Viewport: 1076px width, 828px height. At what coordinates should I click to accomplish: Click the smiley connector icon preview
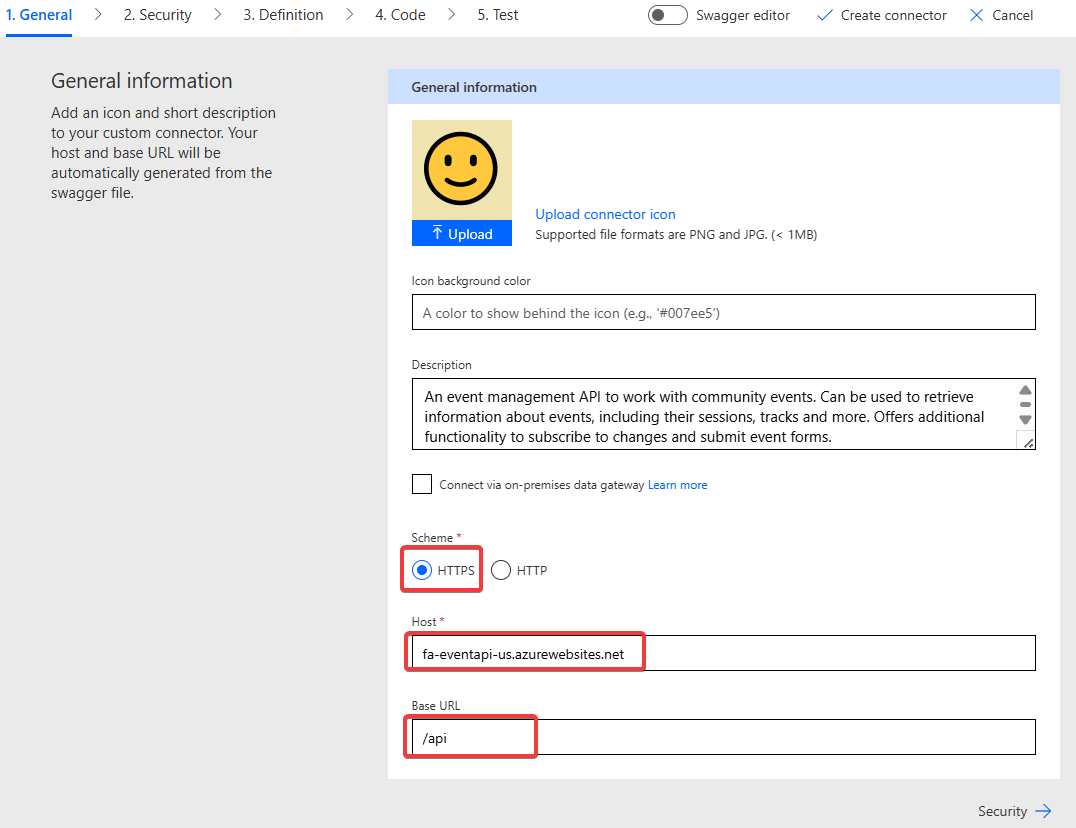coord(461,168)
